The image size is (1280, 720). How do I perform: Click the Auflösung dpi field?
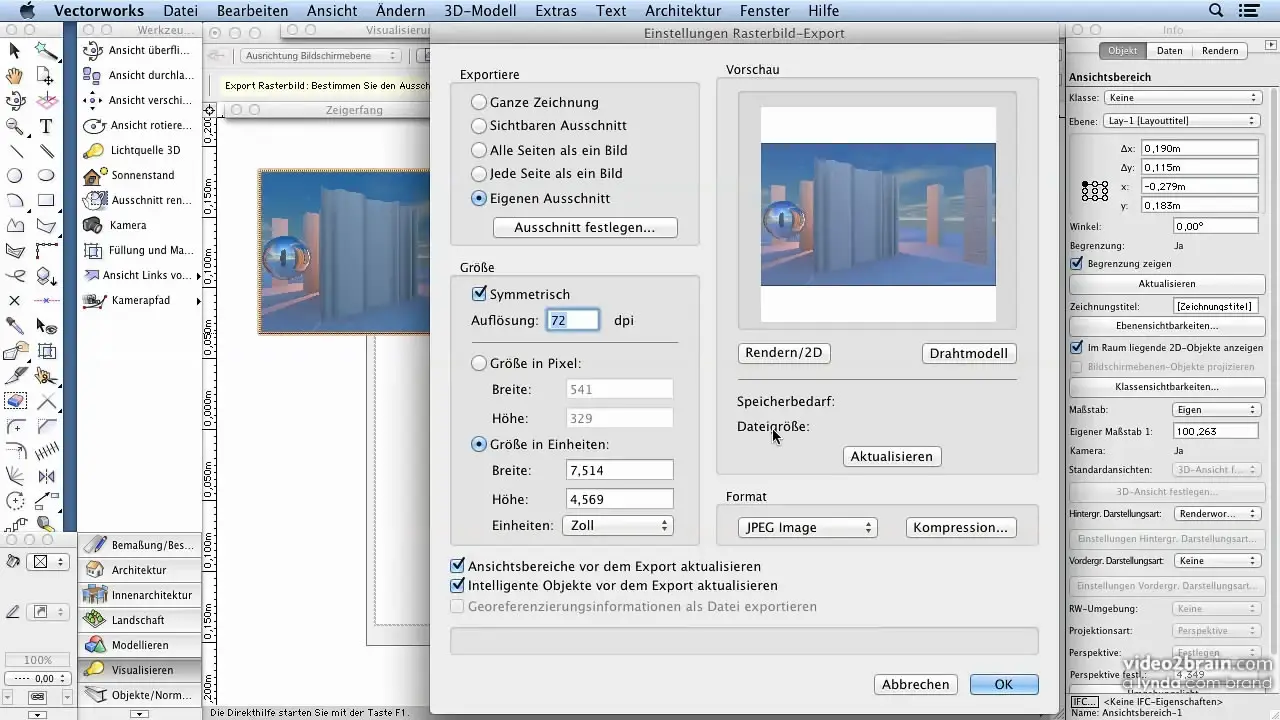pyautogui.click(x=573, y=321)
